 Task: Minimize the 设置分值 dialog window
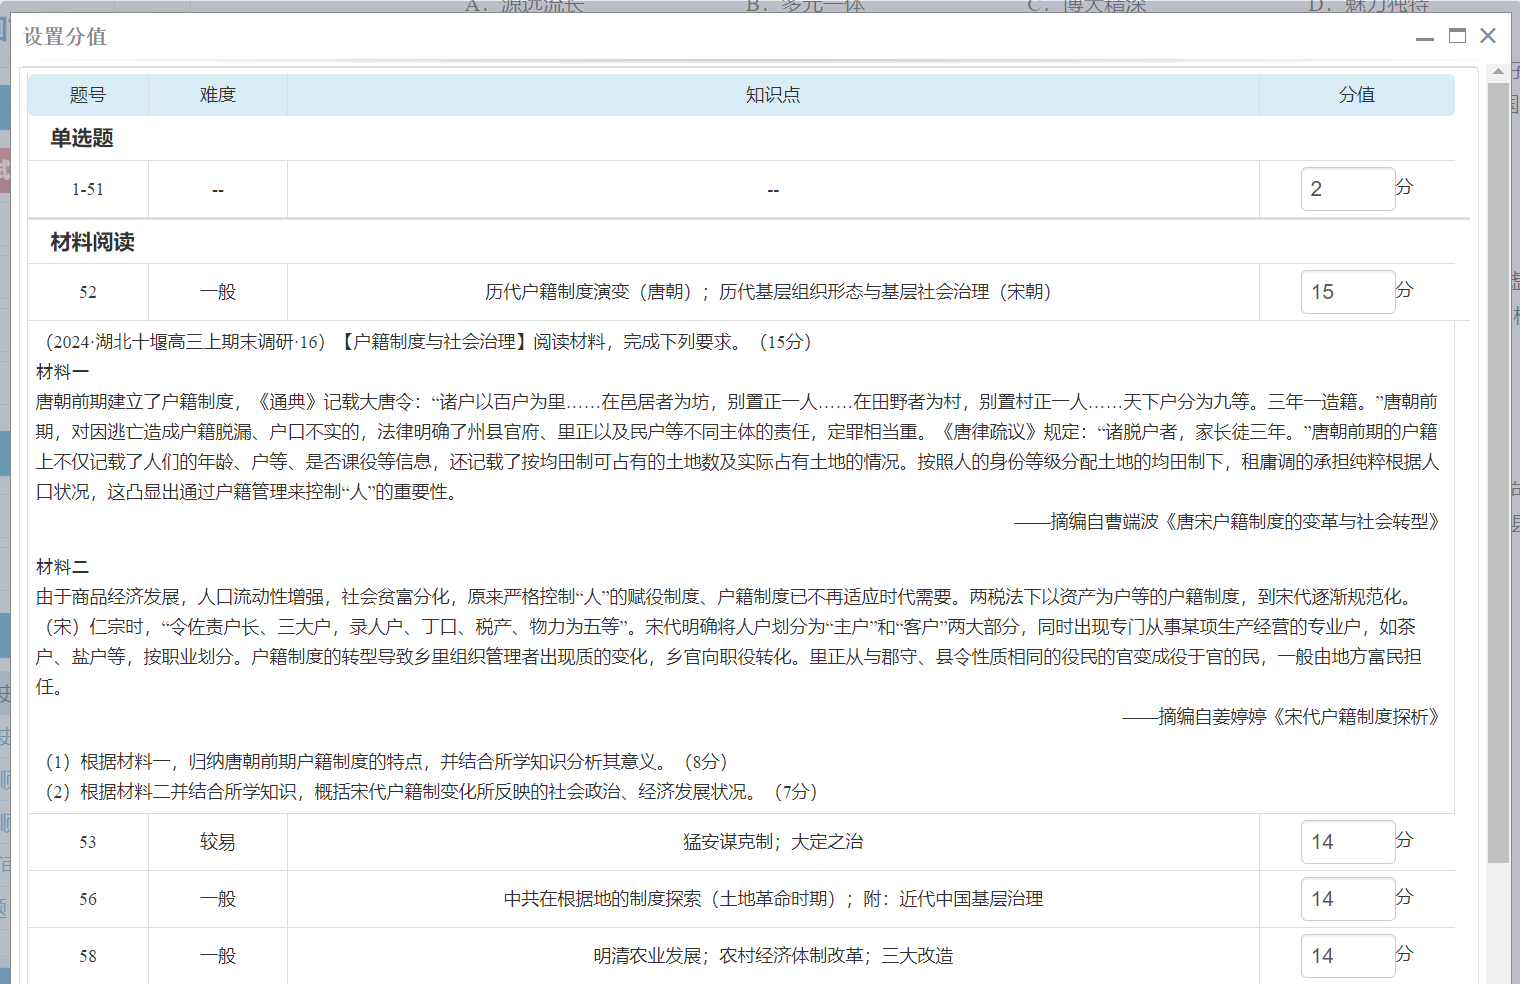pyautogui.click(x=1425, y=38)
